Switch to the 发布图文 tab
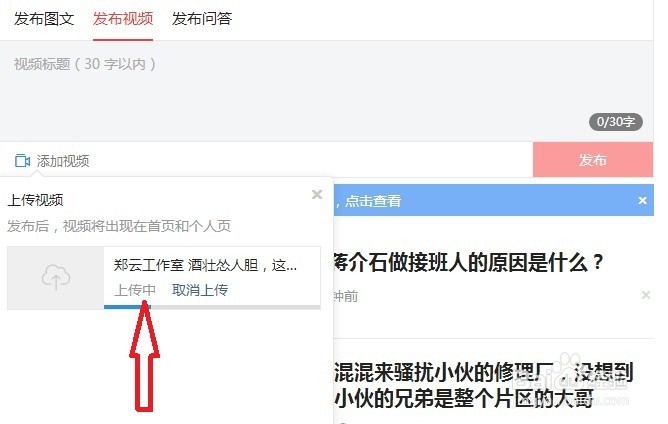The width and height of the screenshot is (668, 424). [44, 19]
